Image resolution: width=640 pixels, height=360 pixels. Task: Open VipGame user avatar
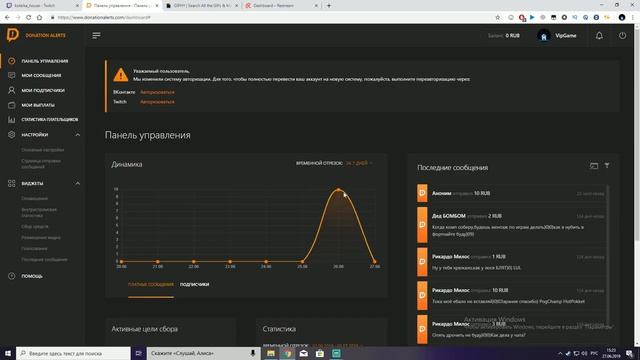pos(544,36)
